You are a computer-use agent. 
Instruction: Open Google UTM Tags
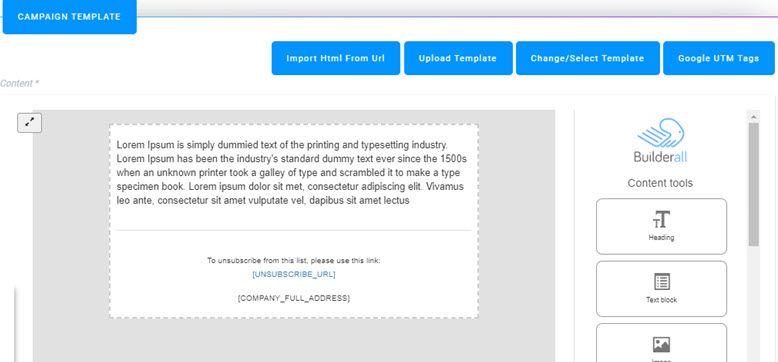tap(718, 58)
